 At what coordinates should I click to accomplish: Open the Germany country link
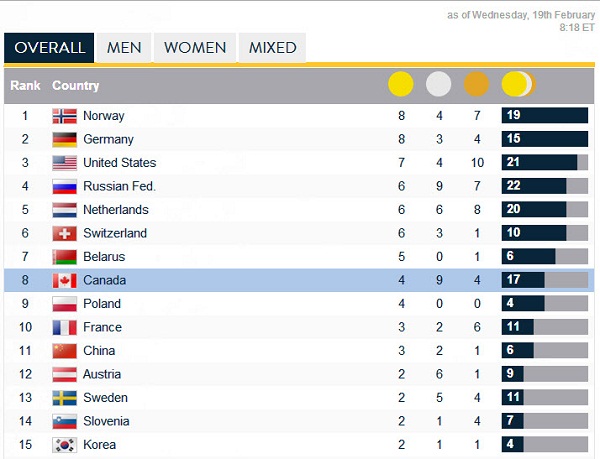[x=108, y=140]
